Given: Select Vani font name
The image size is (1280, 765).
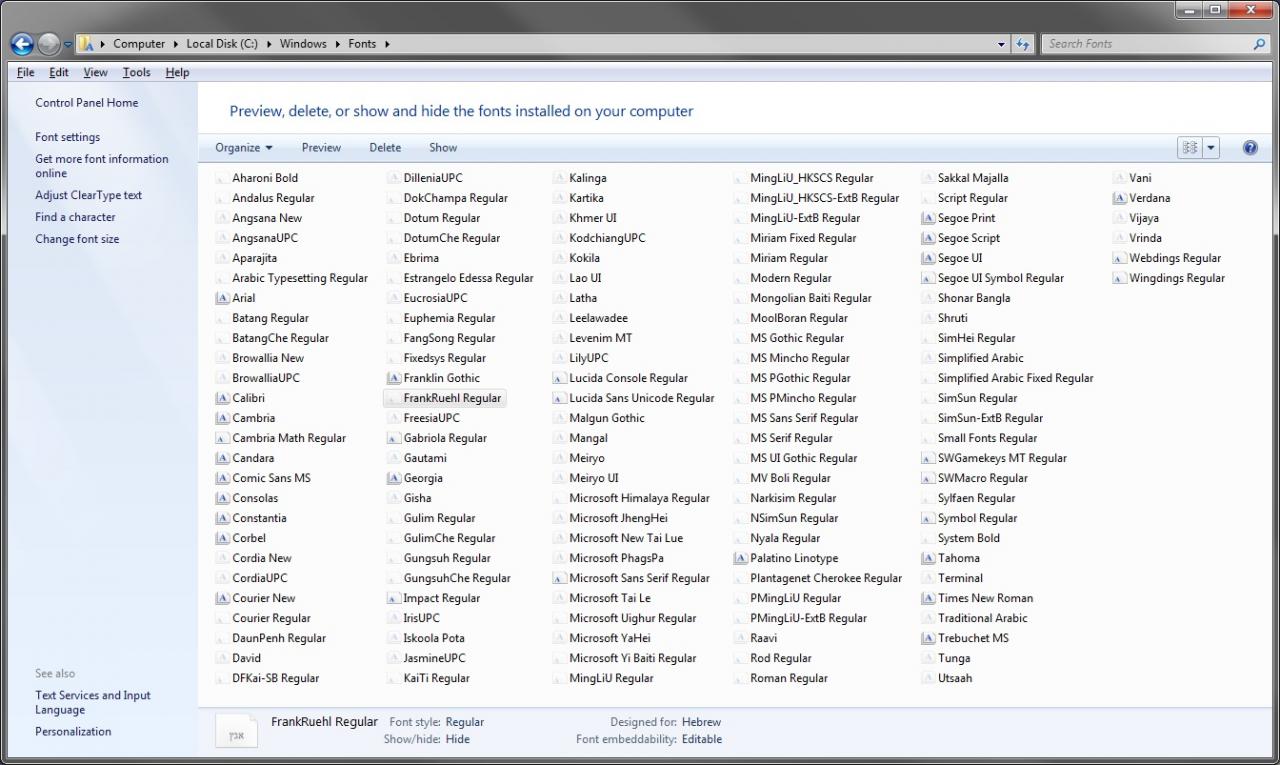Looking at the screenshot, I should (1140, 178).
